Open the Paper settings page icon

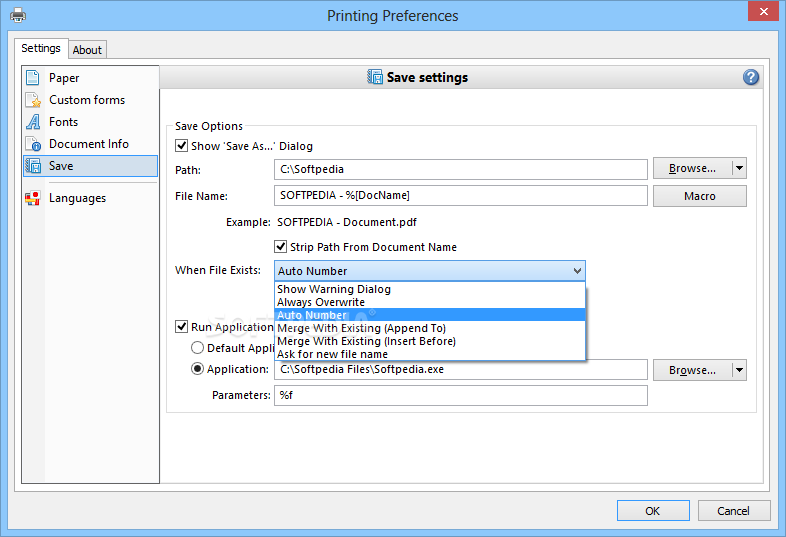[33, 78]
